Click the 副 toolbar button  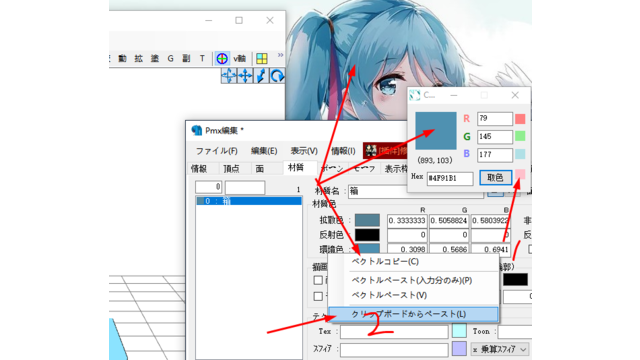click(x=186, y=59)
